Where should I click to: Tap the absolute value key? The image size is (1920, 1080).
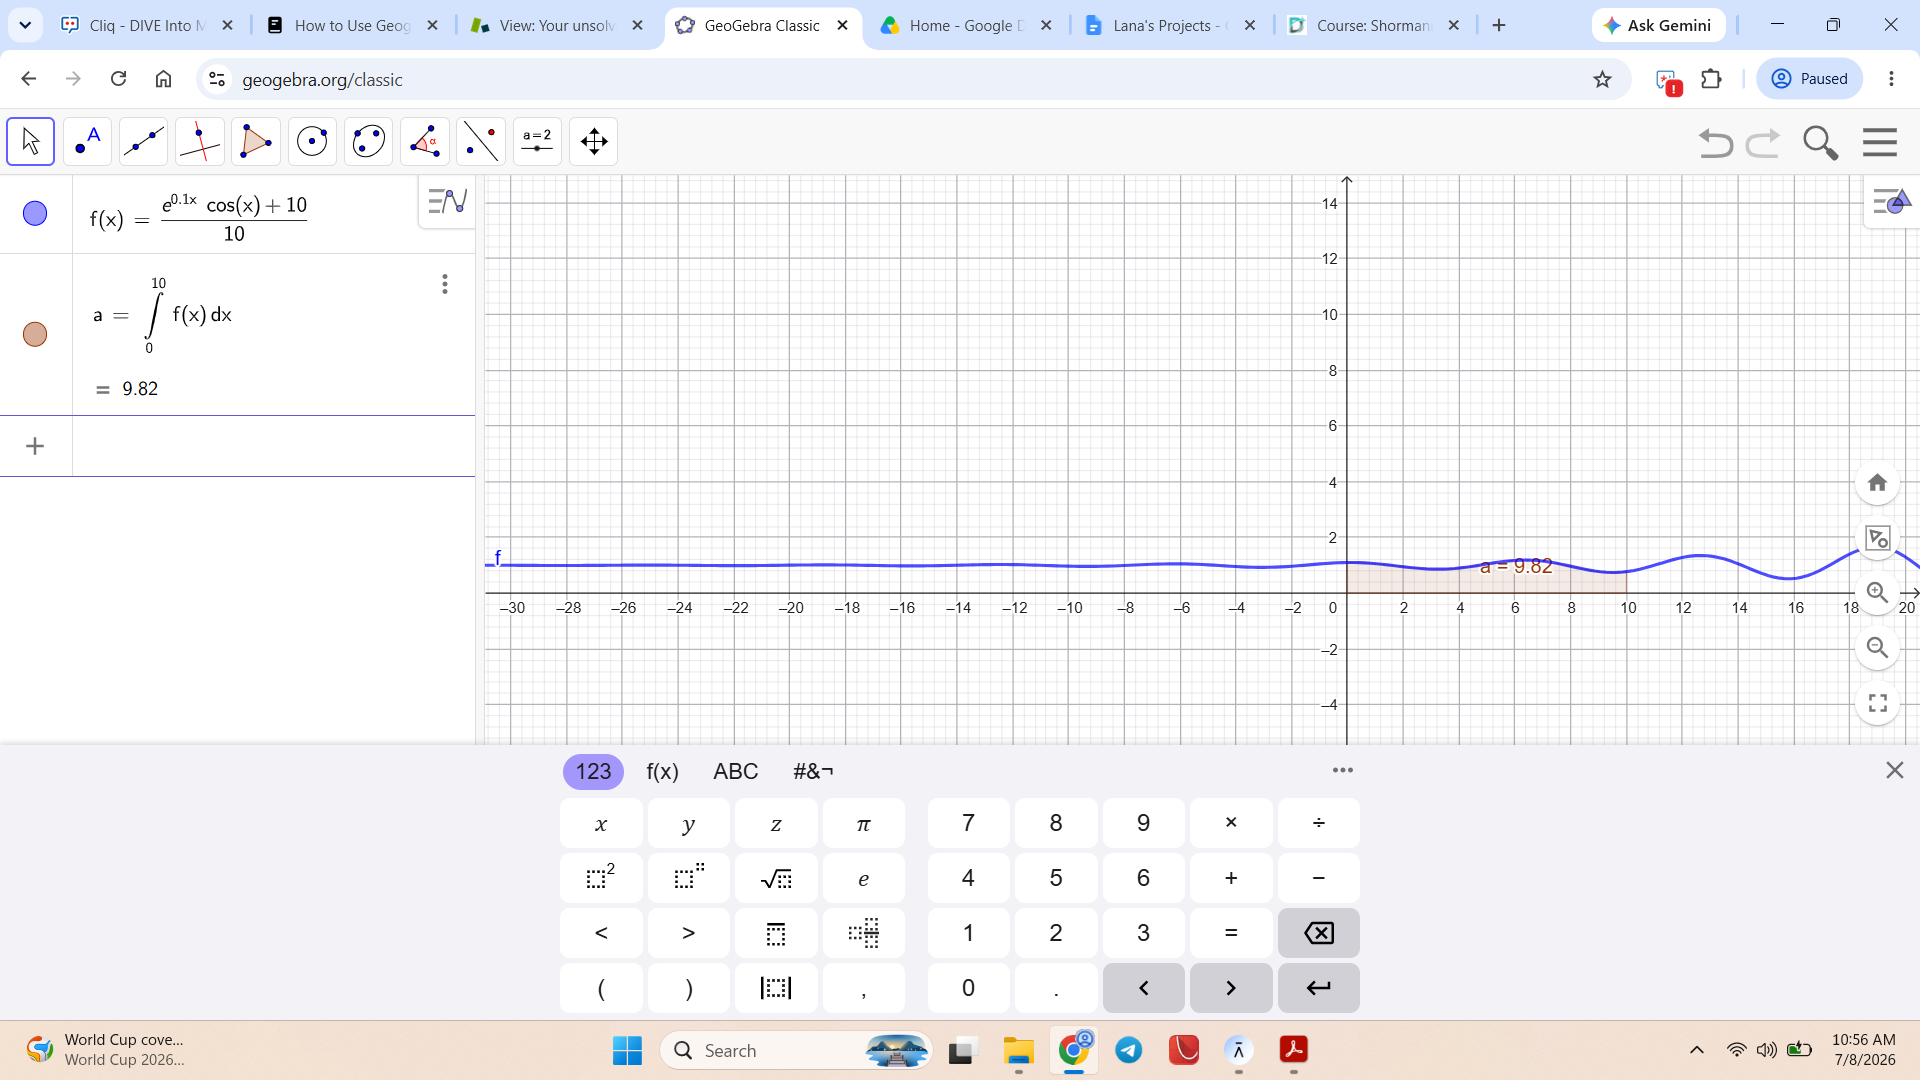(776, 988)
